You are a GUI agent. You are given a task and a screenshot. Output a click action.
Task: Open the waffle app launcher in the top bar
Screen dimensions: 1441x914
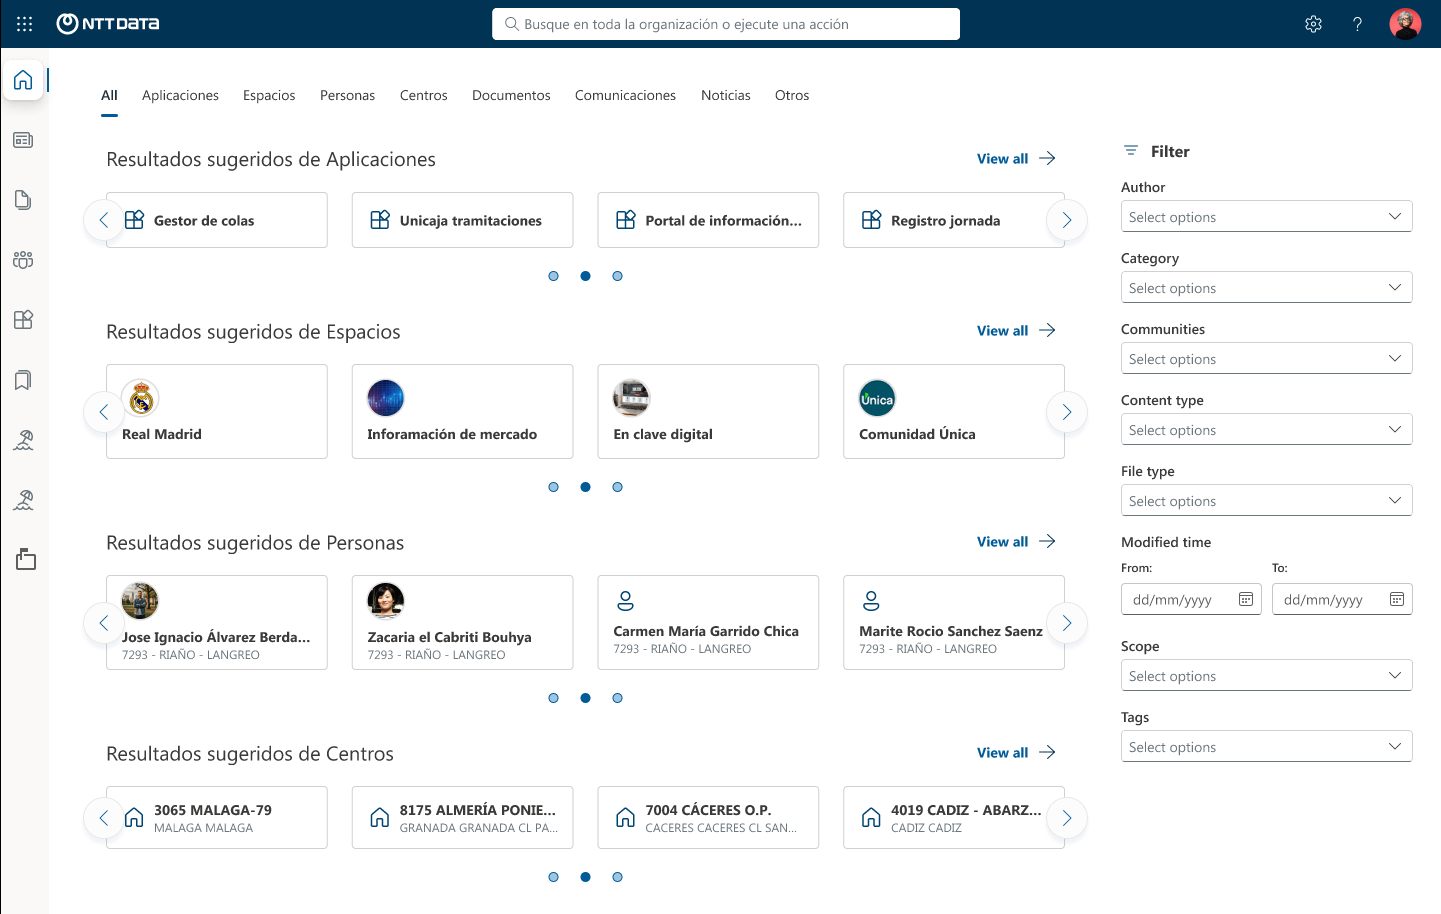coord(23,24)
